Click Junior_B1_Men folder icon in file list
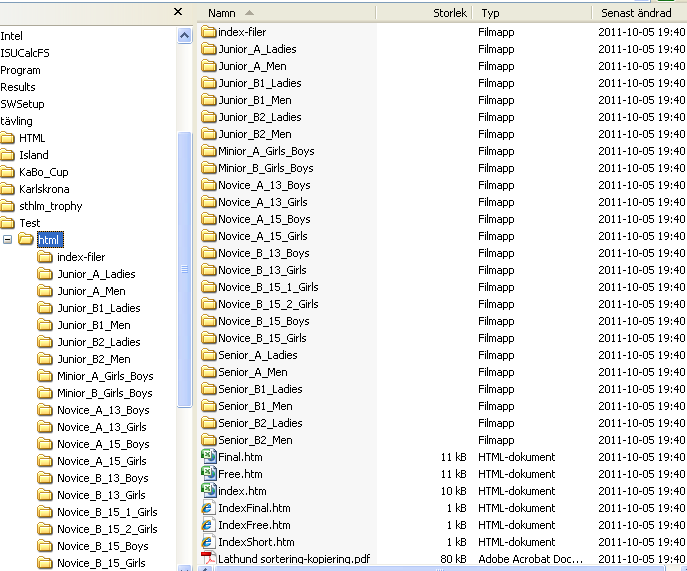This screenshot has width=687, height=571. pyautogui.click(x=209, y=100)
